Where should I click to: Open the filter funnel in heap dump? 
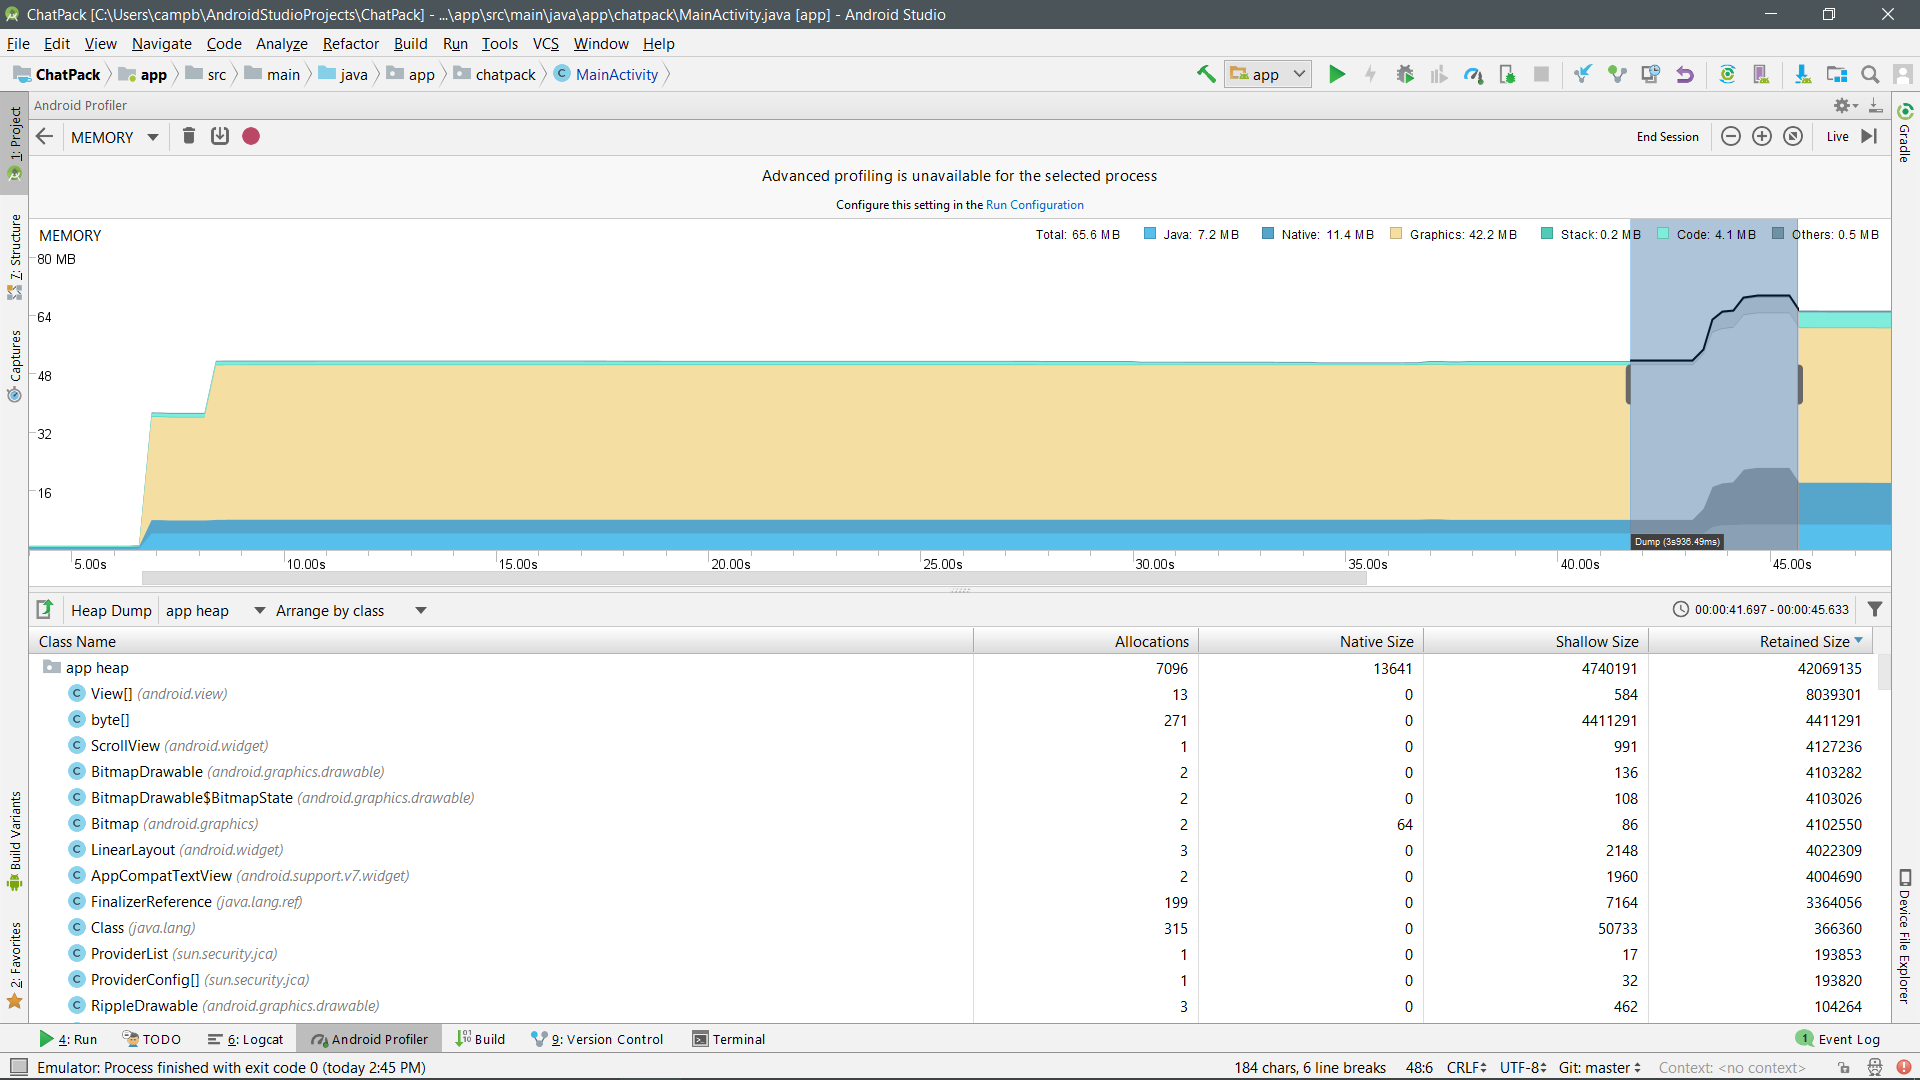[x=1875, y=609]
